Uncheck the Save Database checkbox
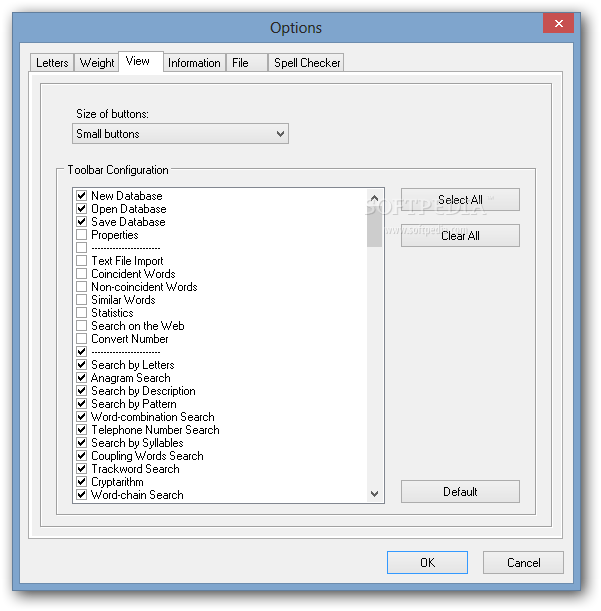The image size is (601, 611). (x=81, y=222)
